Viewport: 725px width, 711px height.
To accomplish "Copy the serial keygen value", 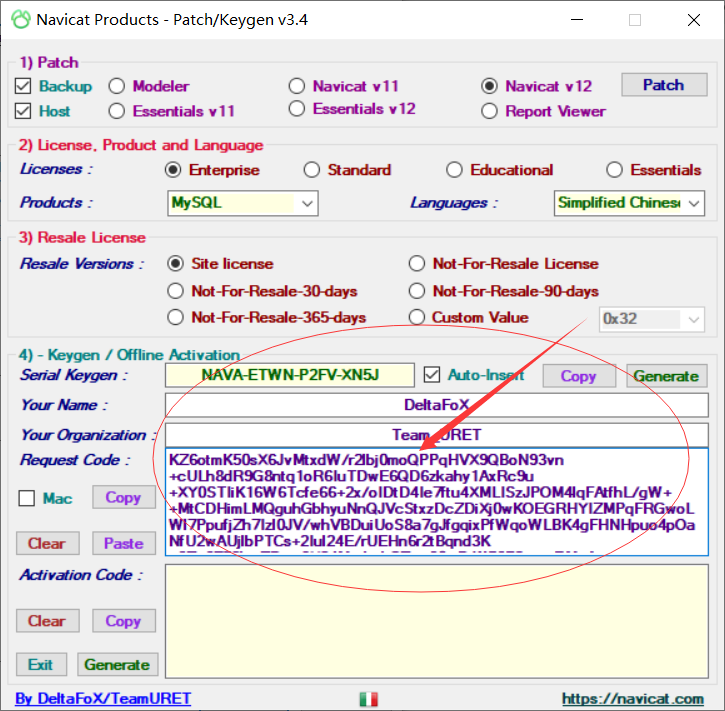I will click(579, 376).
